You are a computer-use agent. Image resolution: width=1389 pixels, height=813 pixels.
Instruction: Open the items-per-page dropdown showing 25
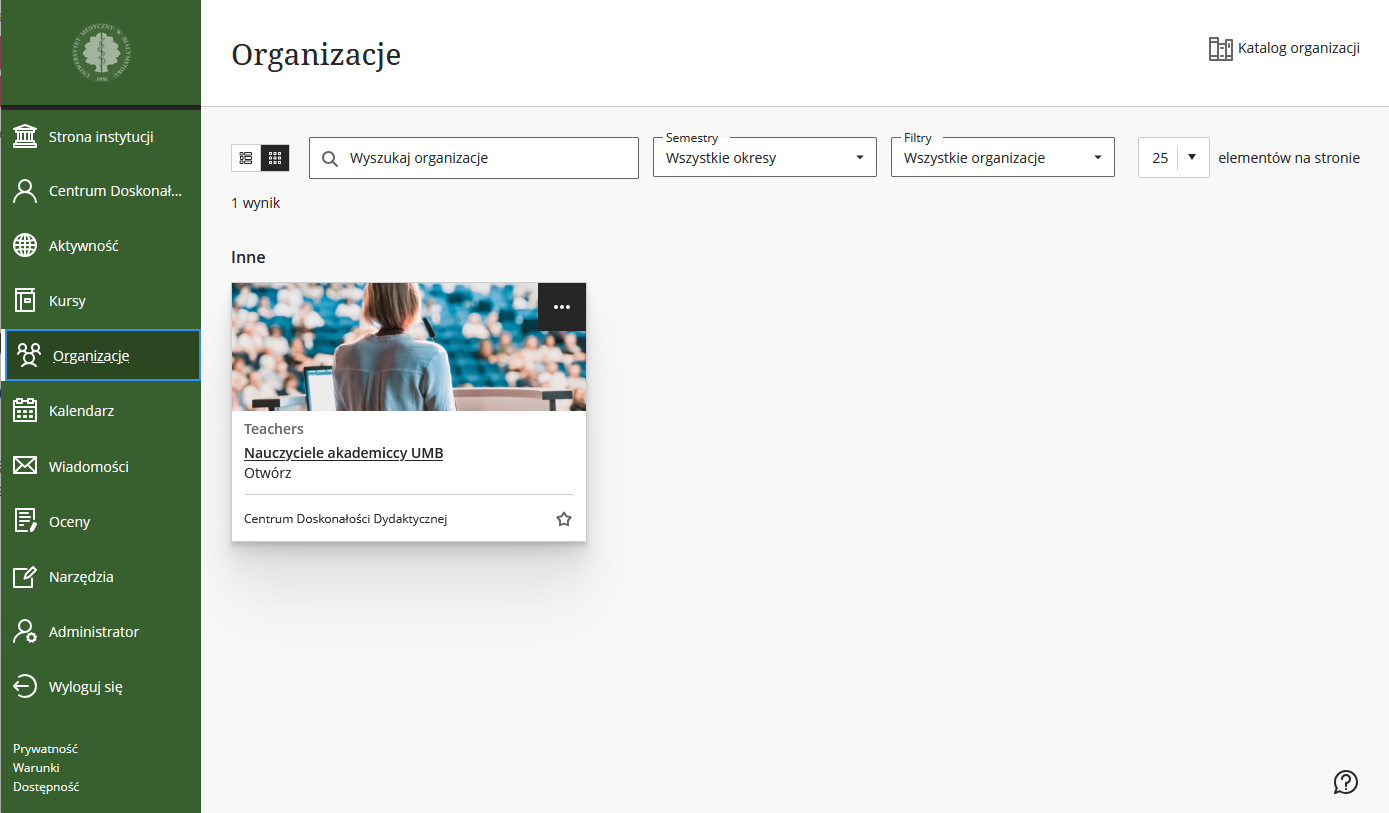tap(1173, 158)
